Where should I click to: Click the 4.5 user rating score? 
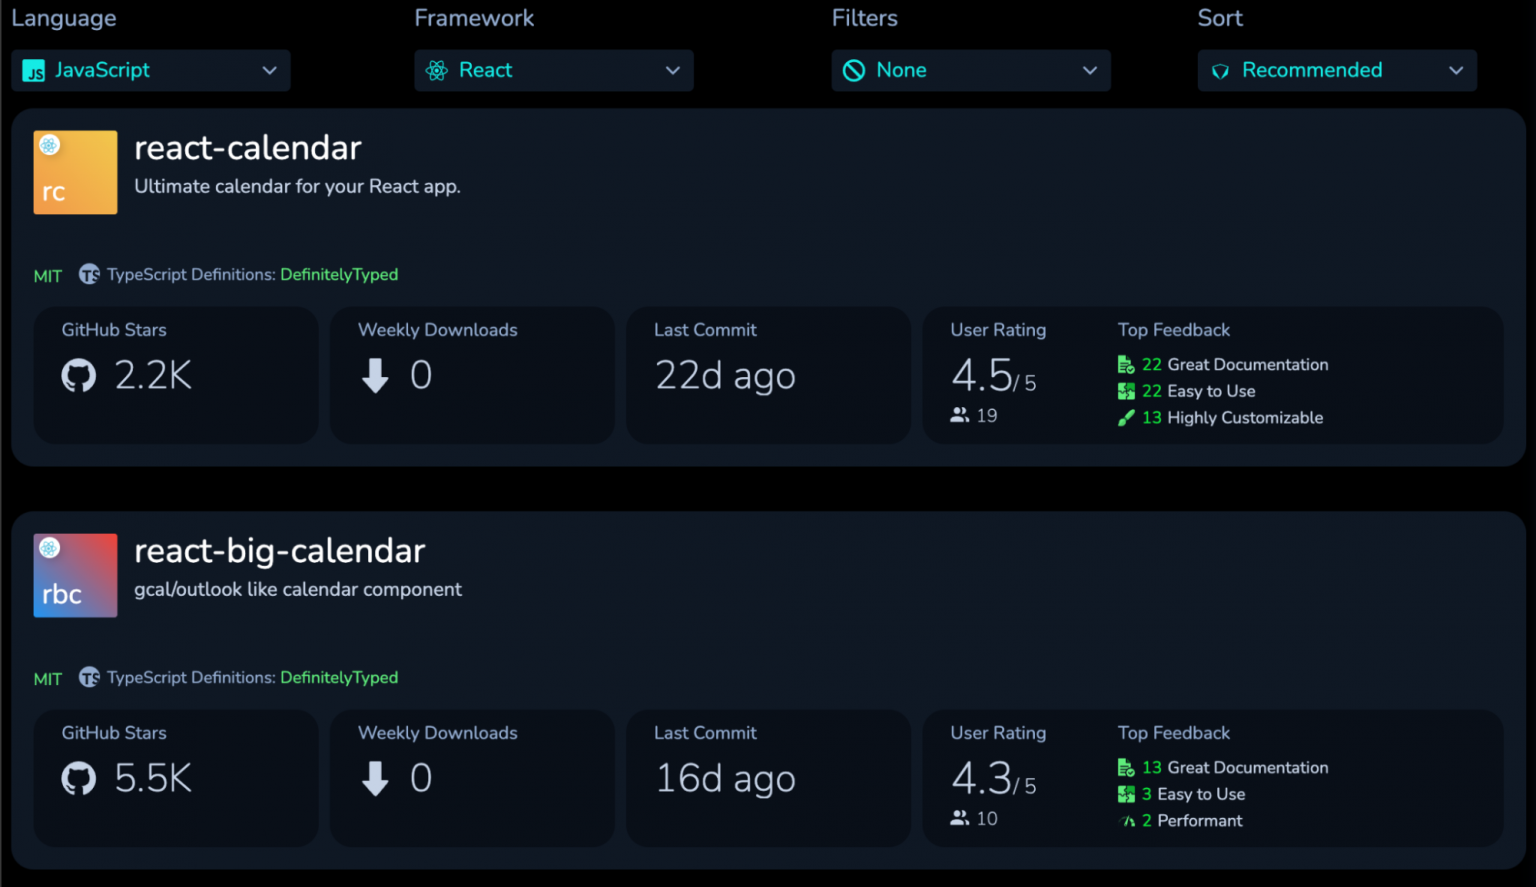(x=982, y=376)
